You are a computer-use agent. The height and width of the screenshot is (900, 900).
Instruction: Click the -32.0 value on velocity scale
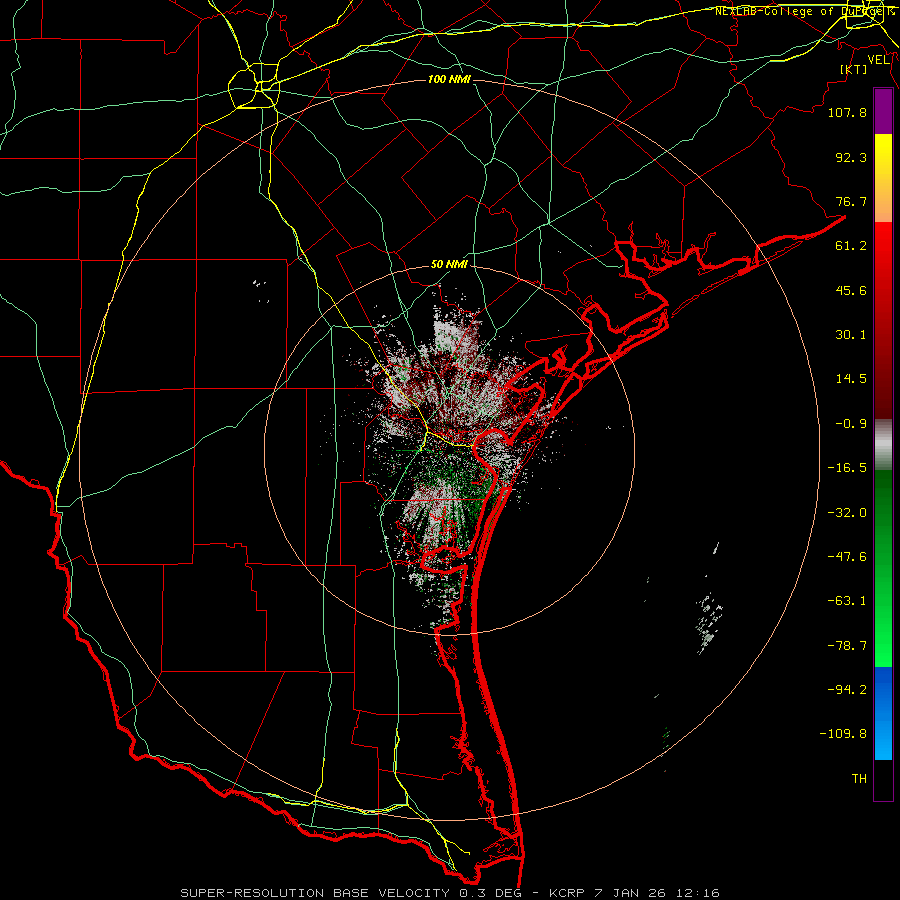coord(847,513)
